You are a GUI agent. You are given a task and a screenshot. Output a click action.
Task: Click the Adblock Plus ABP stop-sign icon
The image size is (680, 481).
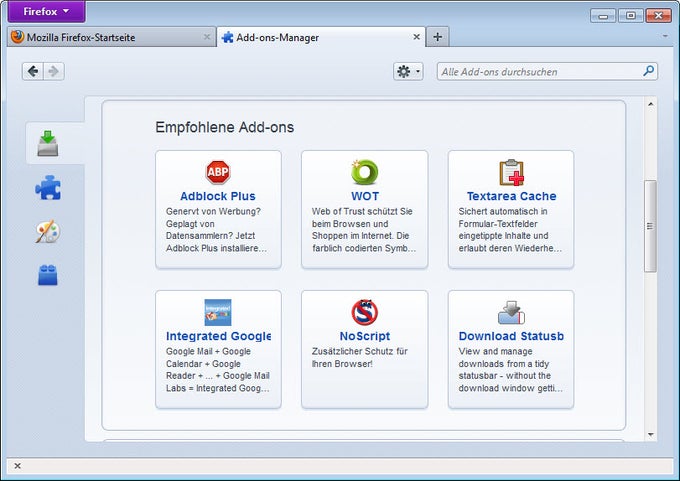click(218, 172)
